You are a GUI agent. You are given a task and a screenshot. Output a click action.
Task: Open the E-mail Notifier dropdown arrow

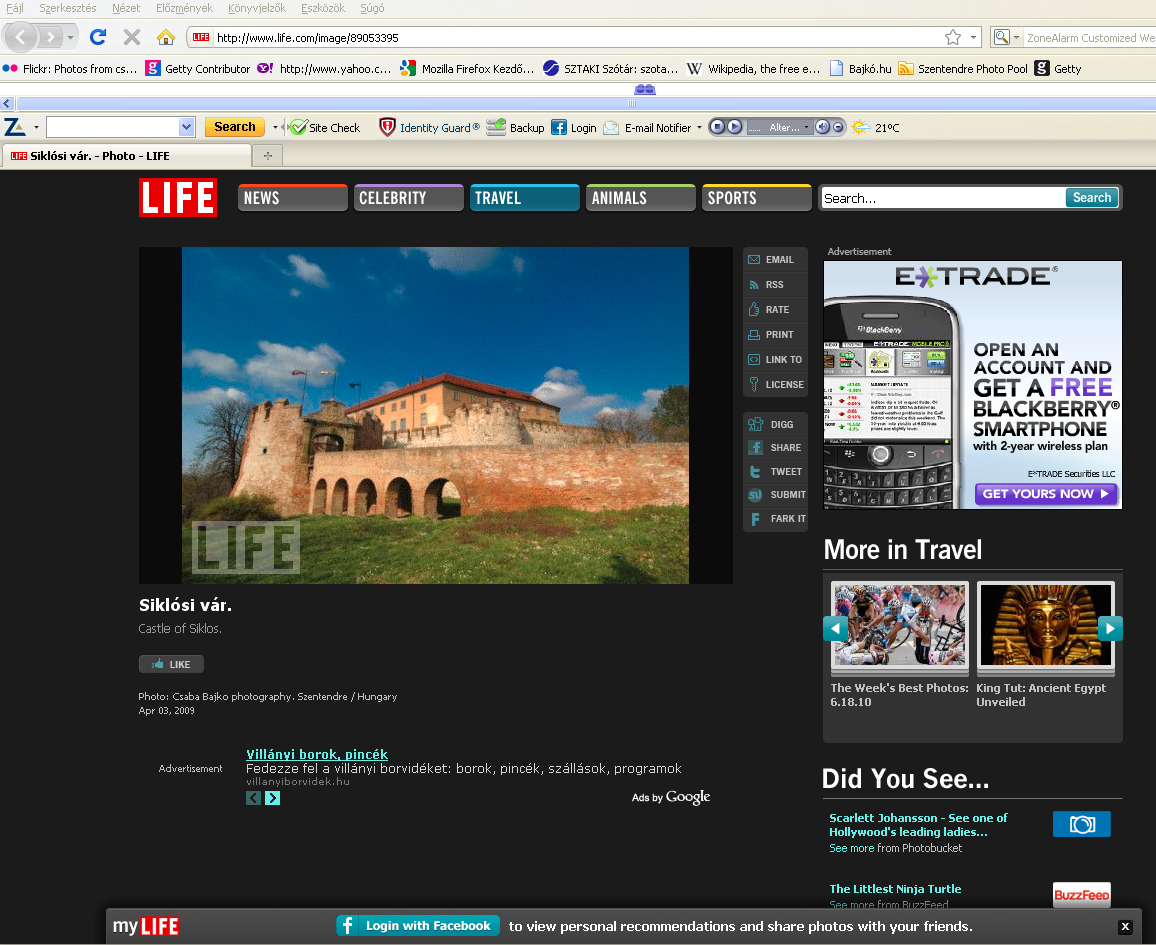coord(699,128)
